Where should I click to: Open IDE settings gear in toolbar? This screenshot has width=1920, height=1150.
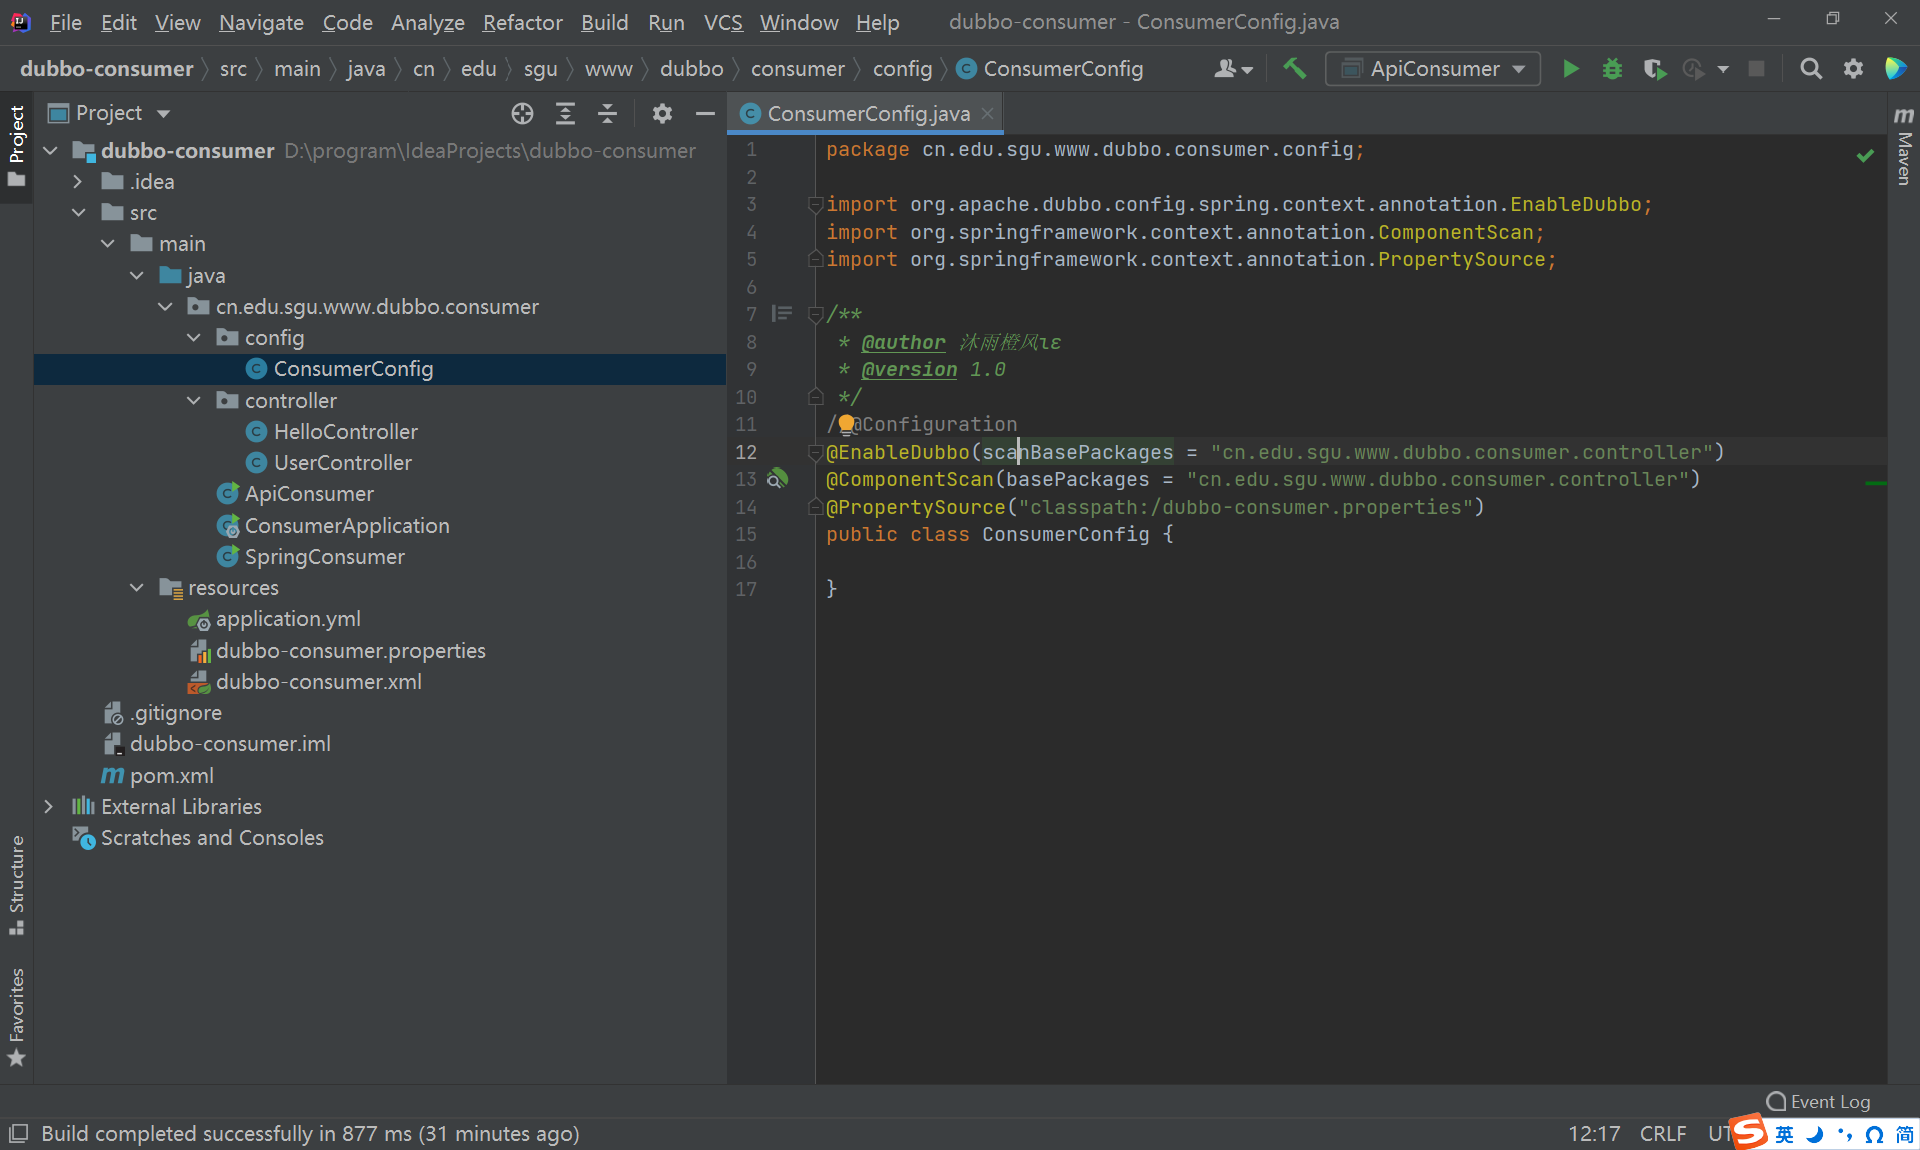click(1853, 69)
